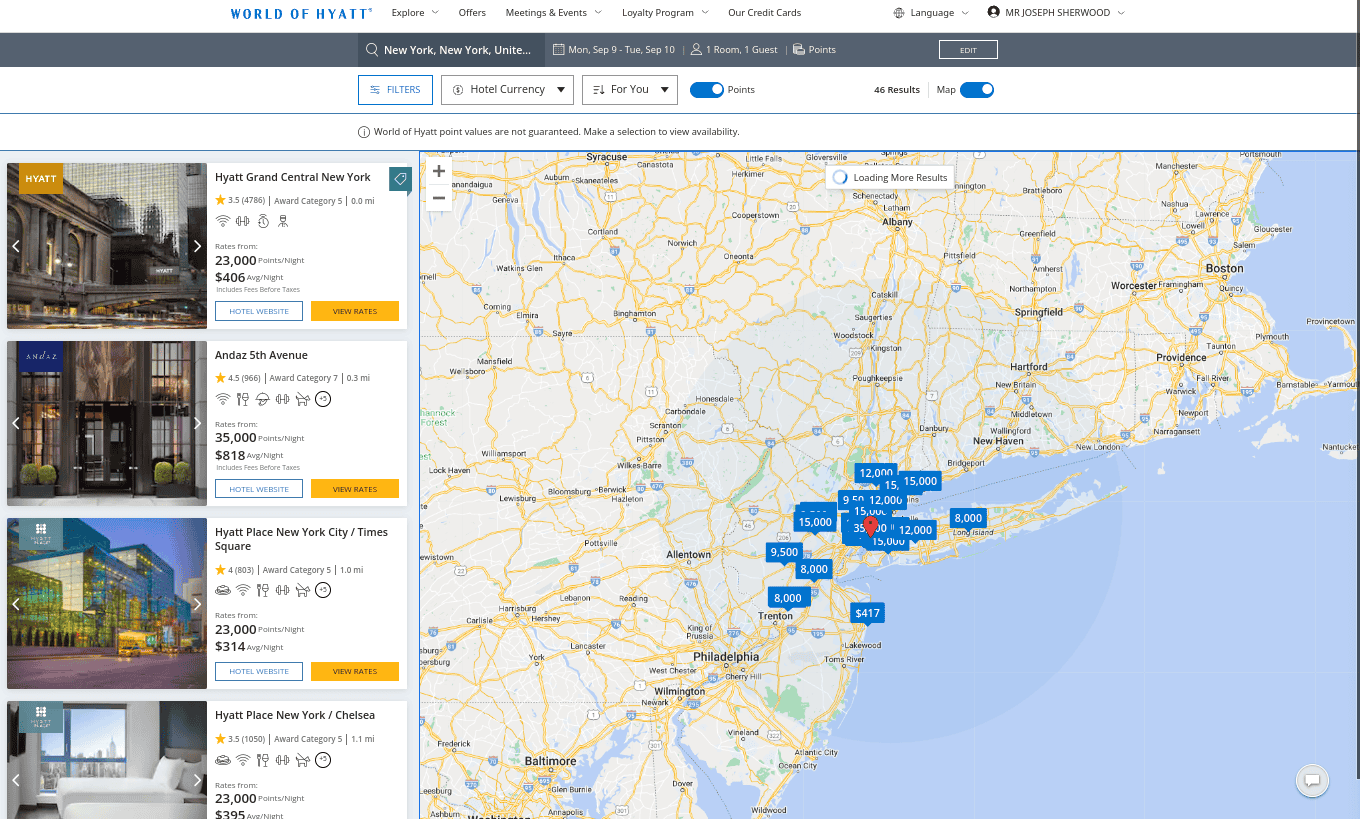Click the guest person icon in search bar
The height and width of the screenshot is (819, 1360).
pyautogui.click(x=696, y=49)
